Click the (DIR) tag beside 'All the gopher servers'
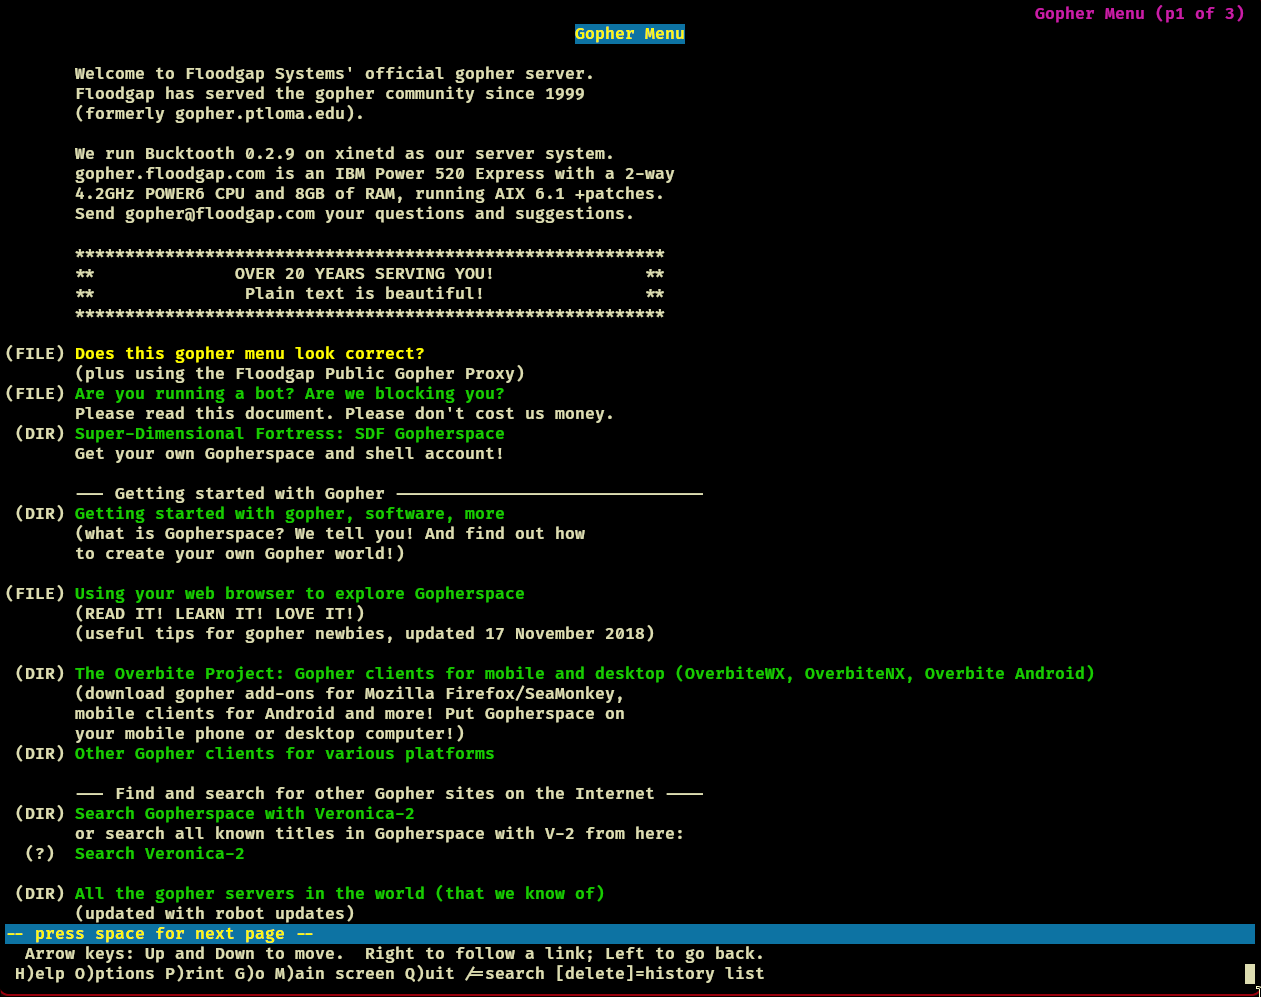1261x997 pixels. [40, 894]
